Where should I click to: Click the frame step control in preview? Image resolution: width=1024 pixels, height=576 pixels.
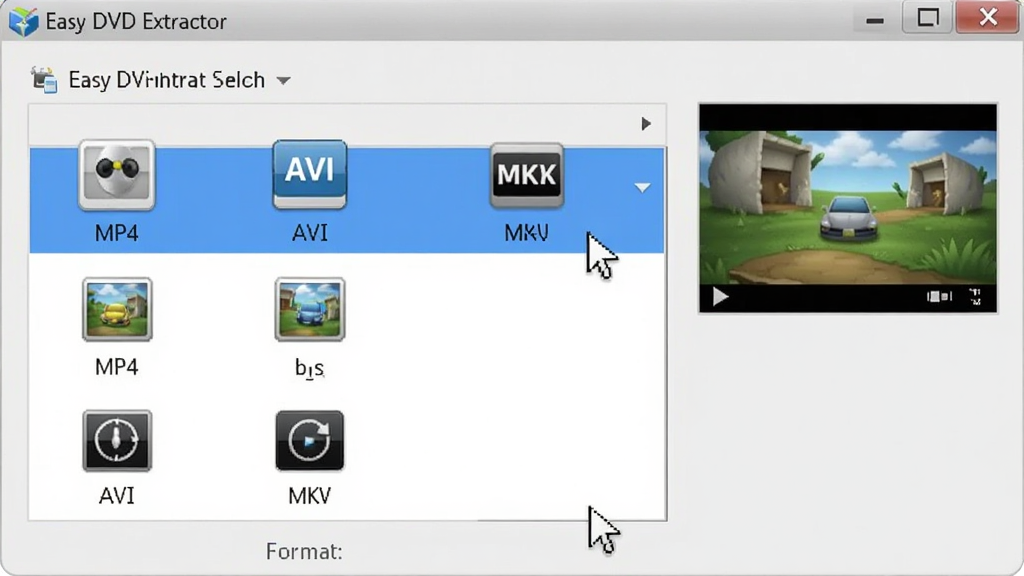(x=939, y=296)
